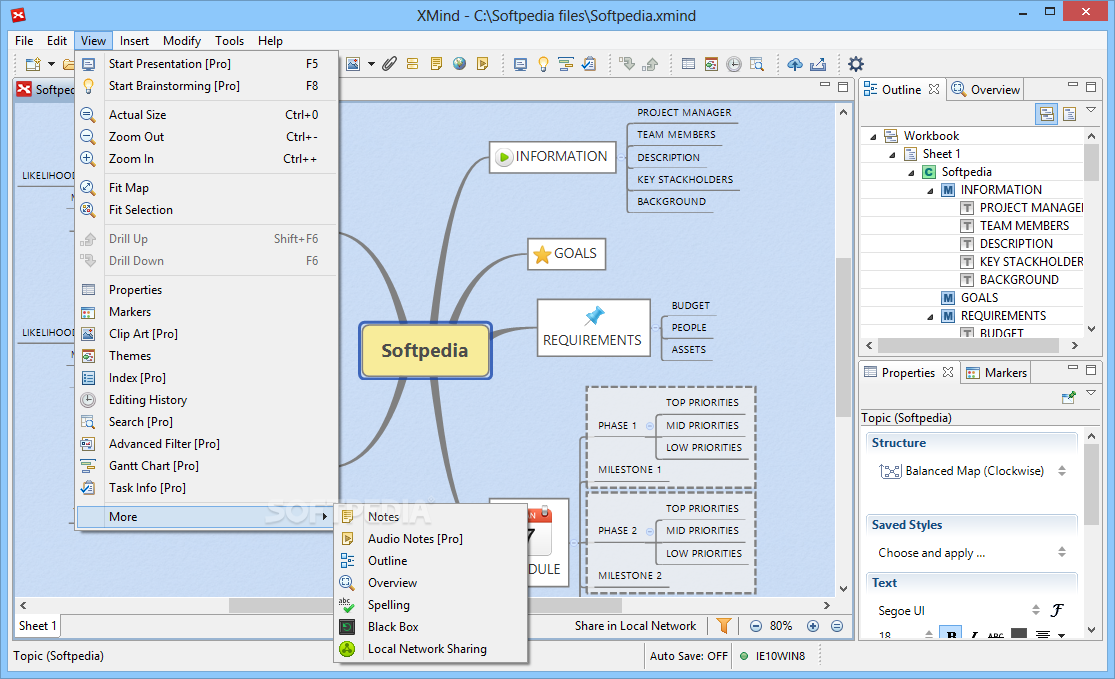Collapse the Sheet 1 tree node
Image resolution: width=1115 pixels, height=679 pixels.
(892, 154)
